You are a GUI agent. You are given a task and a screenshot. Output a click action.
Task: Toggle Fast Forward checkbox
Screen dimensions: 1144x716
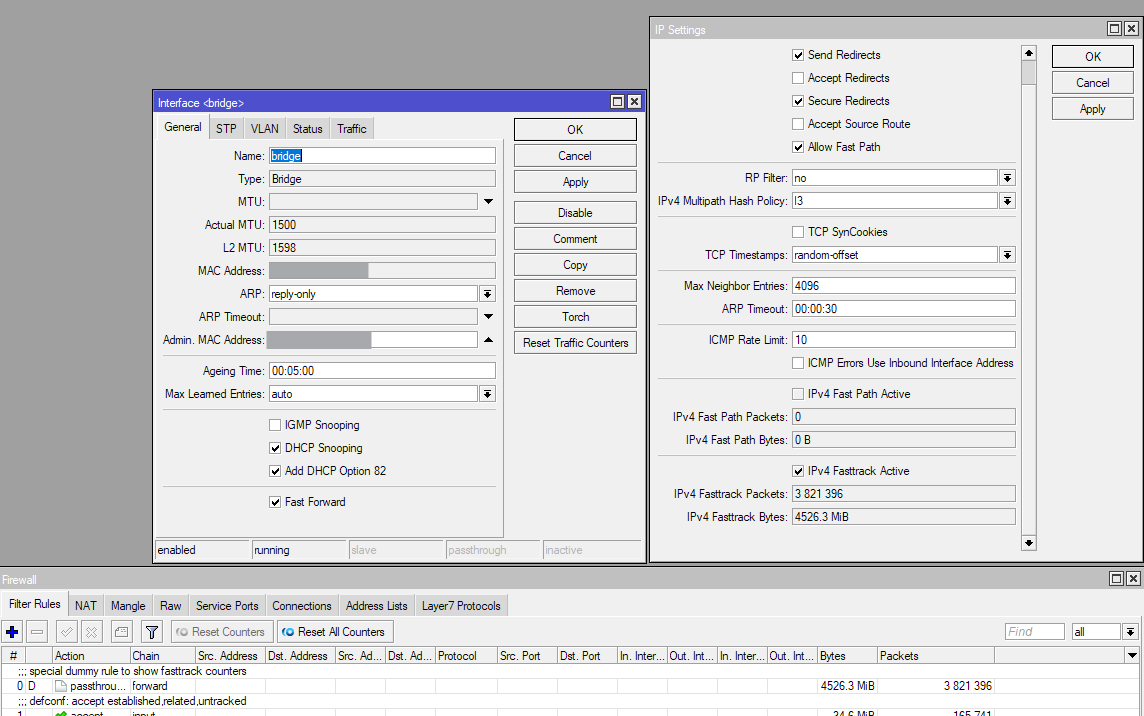tap(275, 502)
